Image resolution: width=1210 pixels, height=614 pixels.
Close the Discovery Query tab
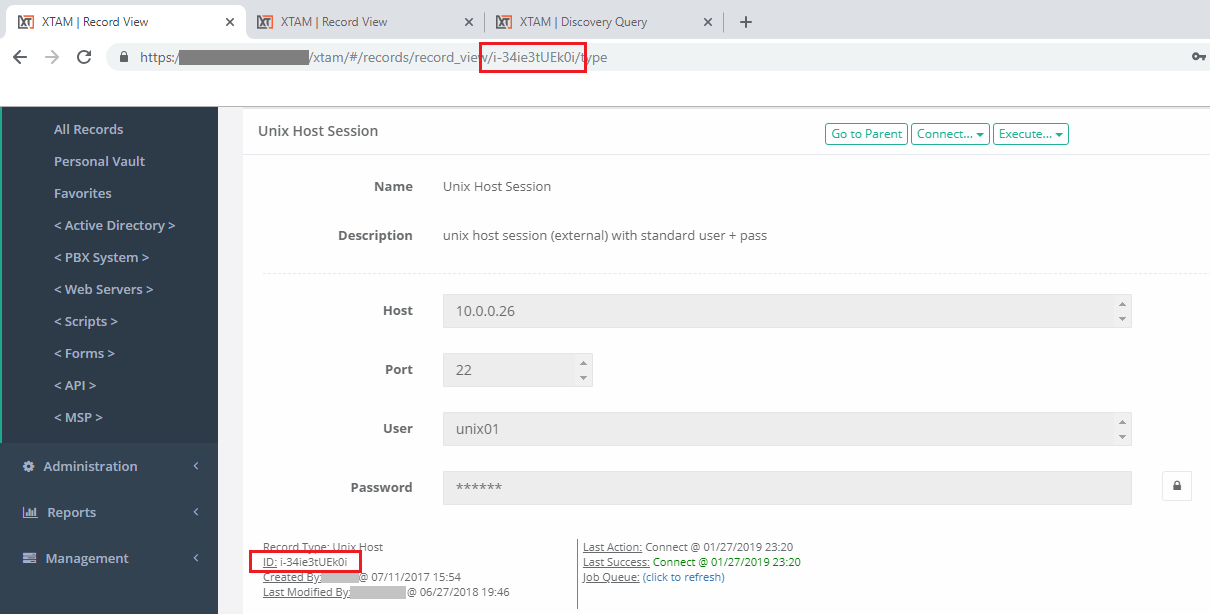(708, 22)
